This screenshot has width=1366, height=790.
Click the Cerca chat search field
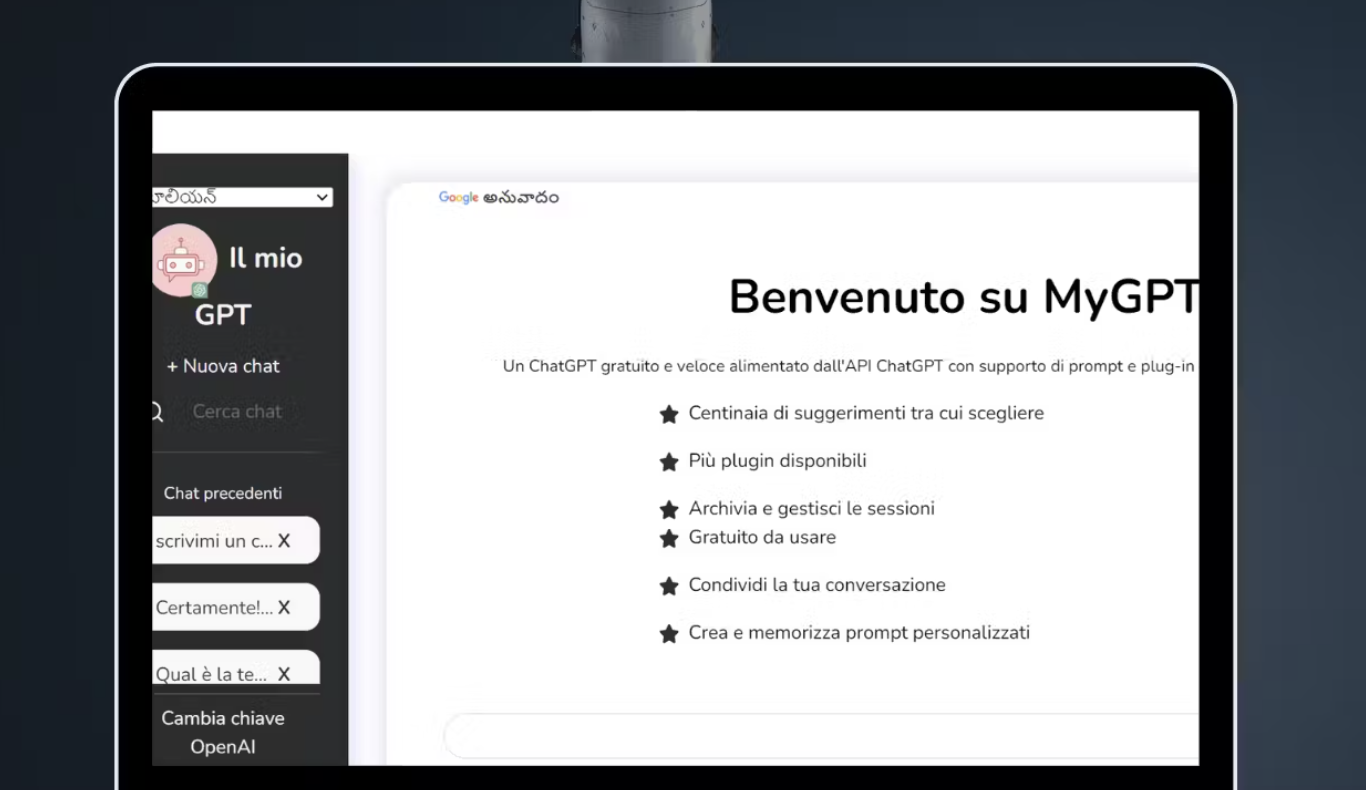click(237, 411)
